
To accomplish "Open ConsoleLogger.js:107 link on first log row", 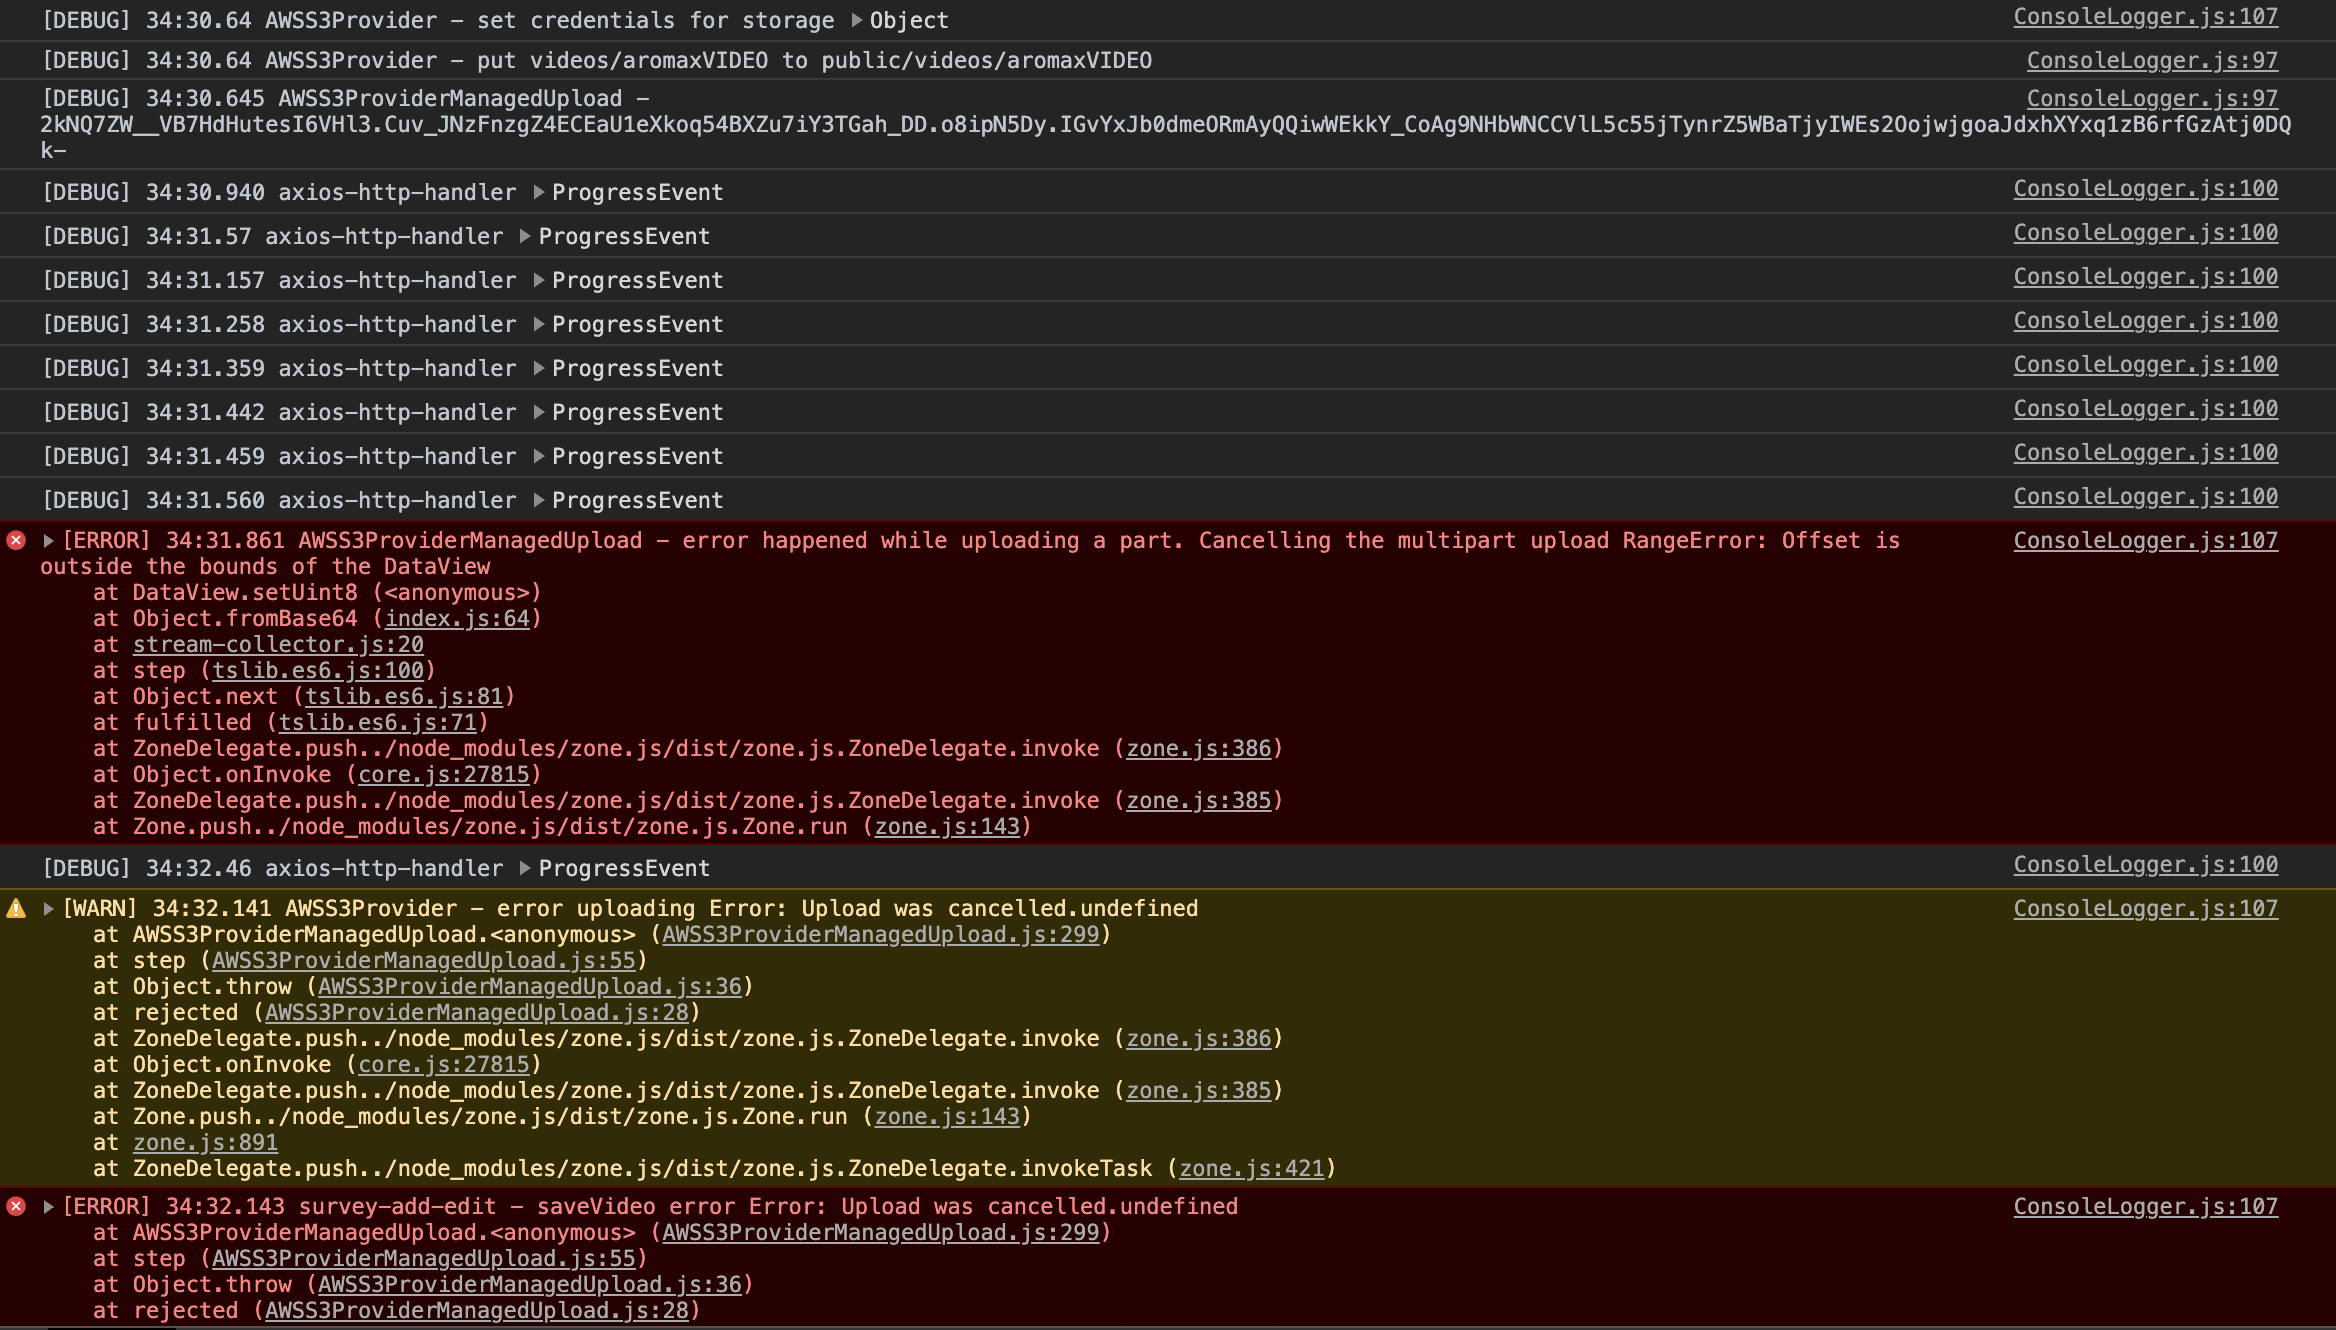I will click(2145, 17).
